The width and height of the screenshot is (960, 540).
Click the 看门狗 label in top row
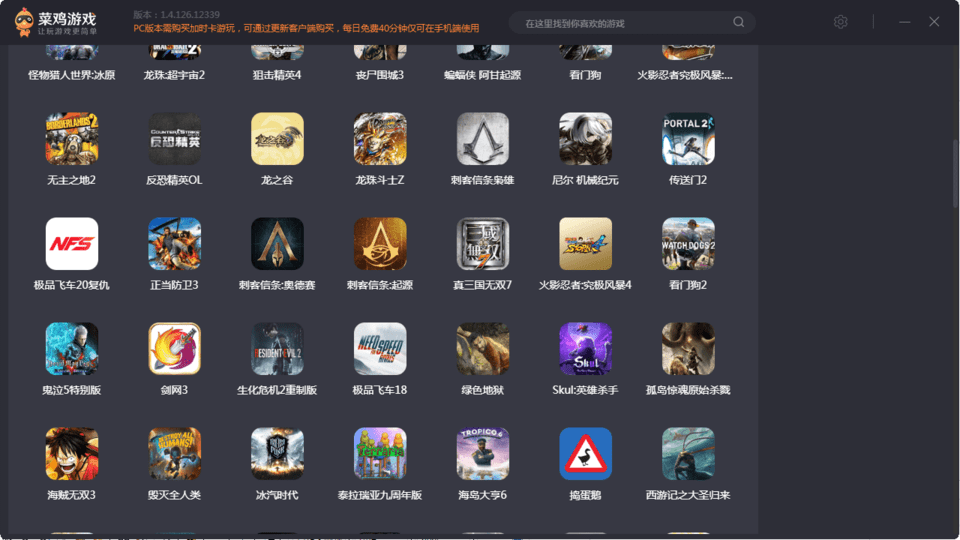[x=585, y=75]
